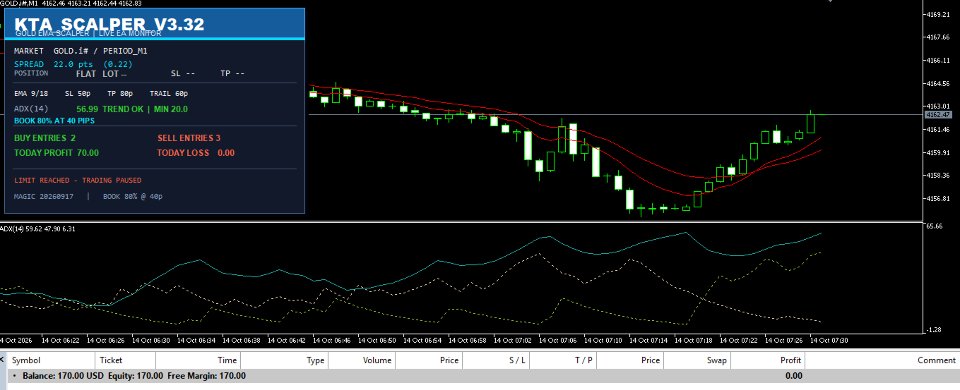Click the bullet icon beside Balance
The height and width of the screenshot is (390, 960).
[x=15, y=376]
